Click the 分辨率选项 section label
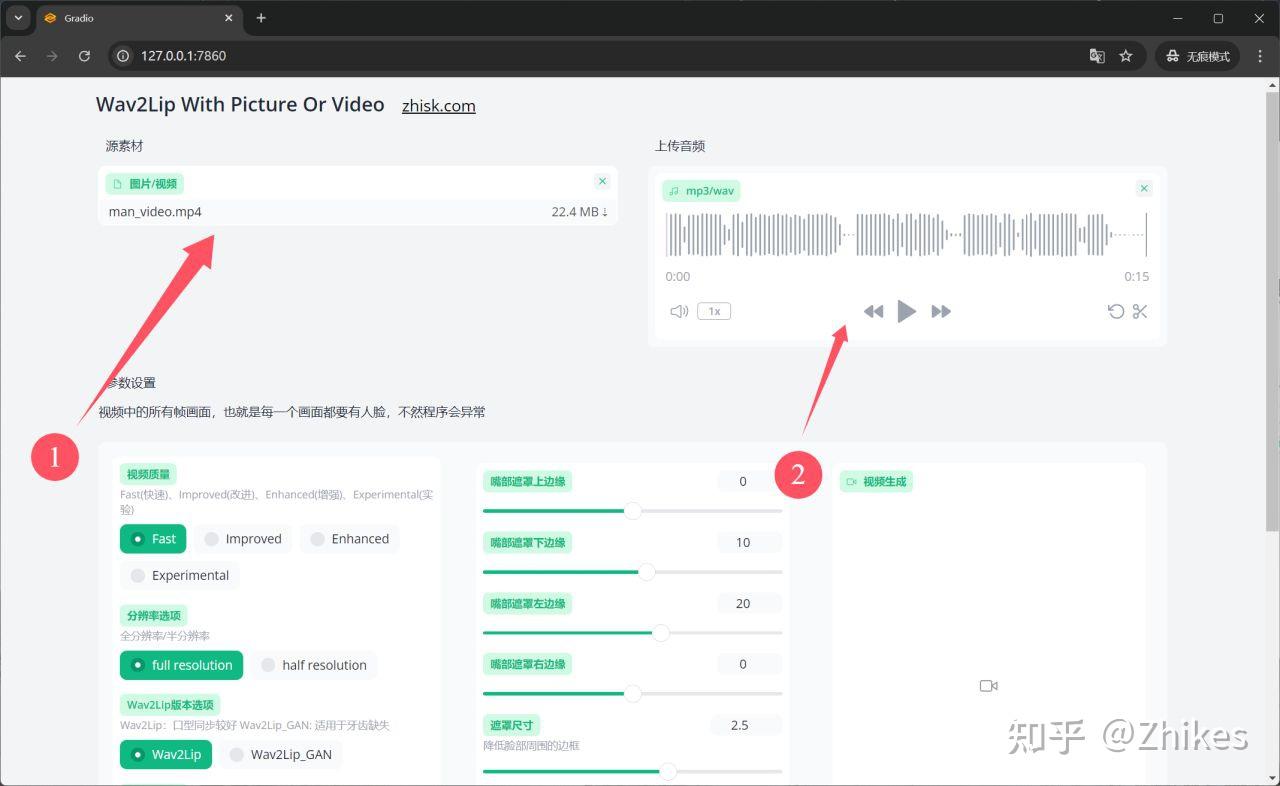Image resolution: width=1280 pixels, height=786 pixels. pos(154,615)
